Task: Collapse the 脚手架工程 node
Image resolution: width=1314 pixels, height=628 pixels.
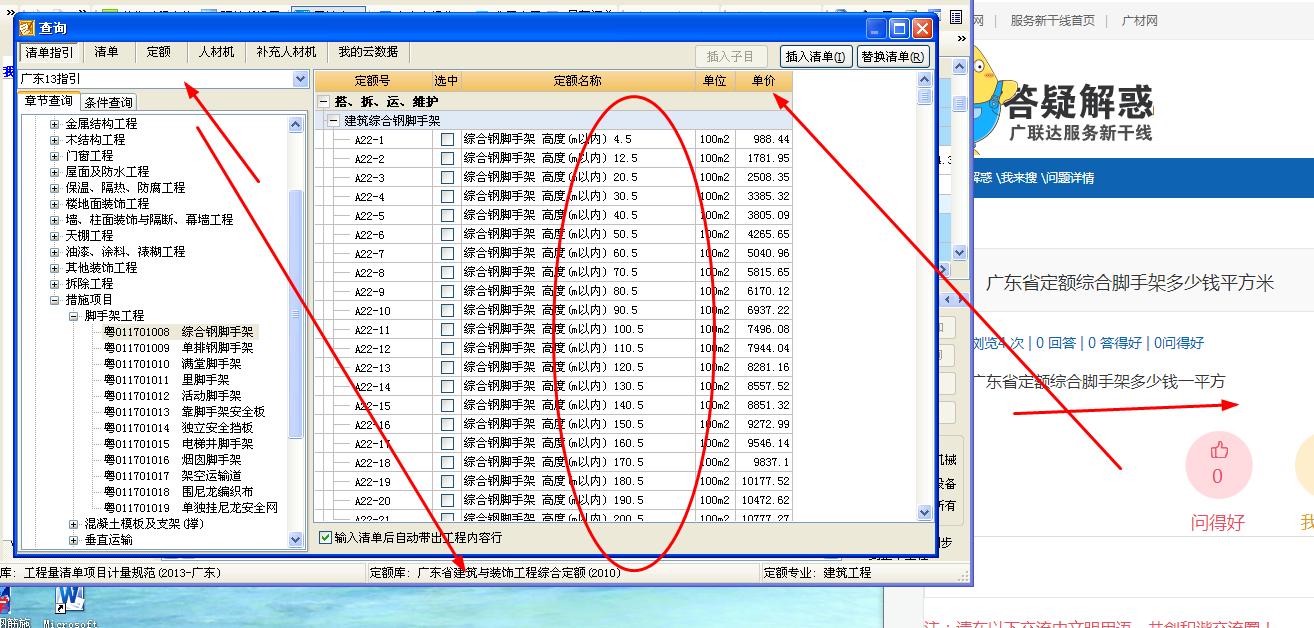Action: pos(74,316)
